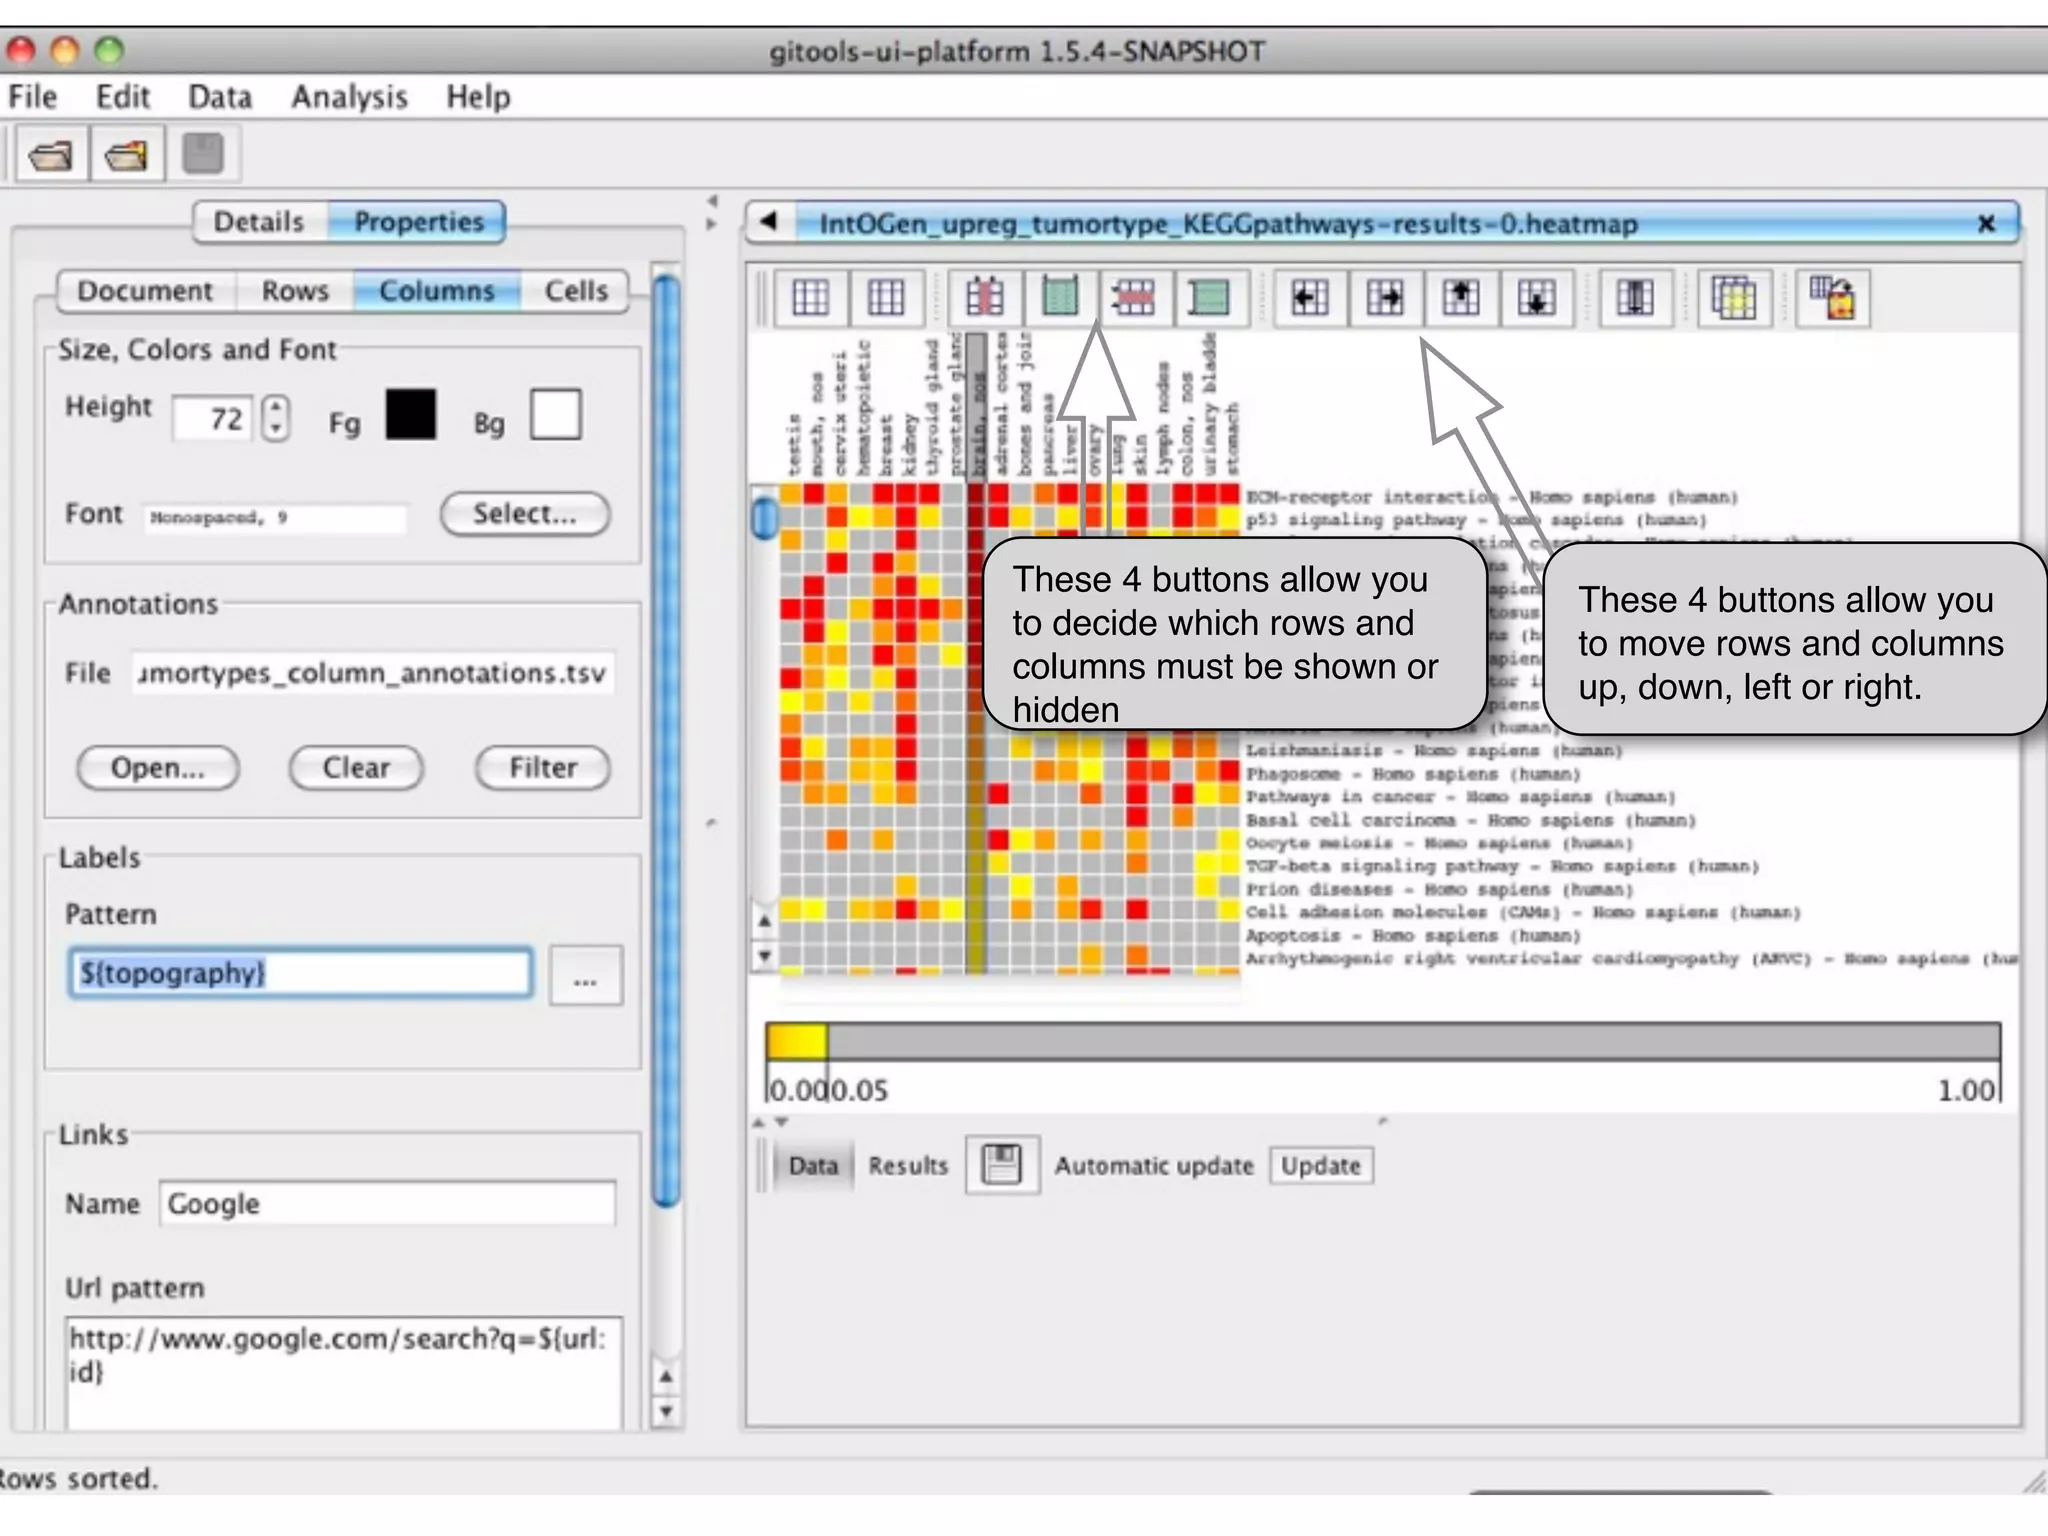Click the left arrow beside heatmap tab title
This screenshot has width=2048, height=1536.
coord(768,222)
